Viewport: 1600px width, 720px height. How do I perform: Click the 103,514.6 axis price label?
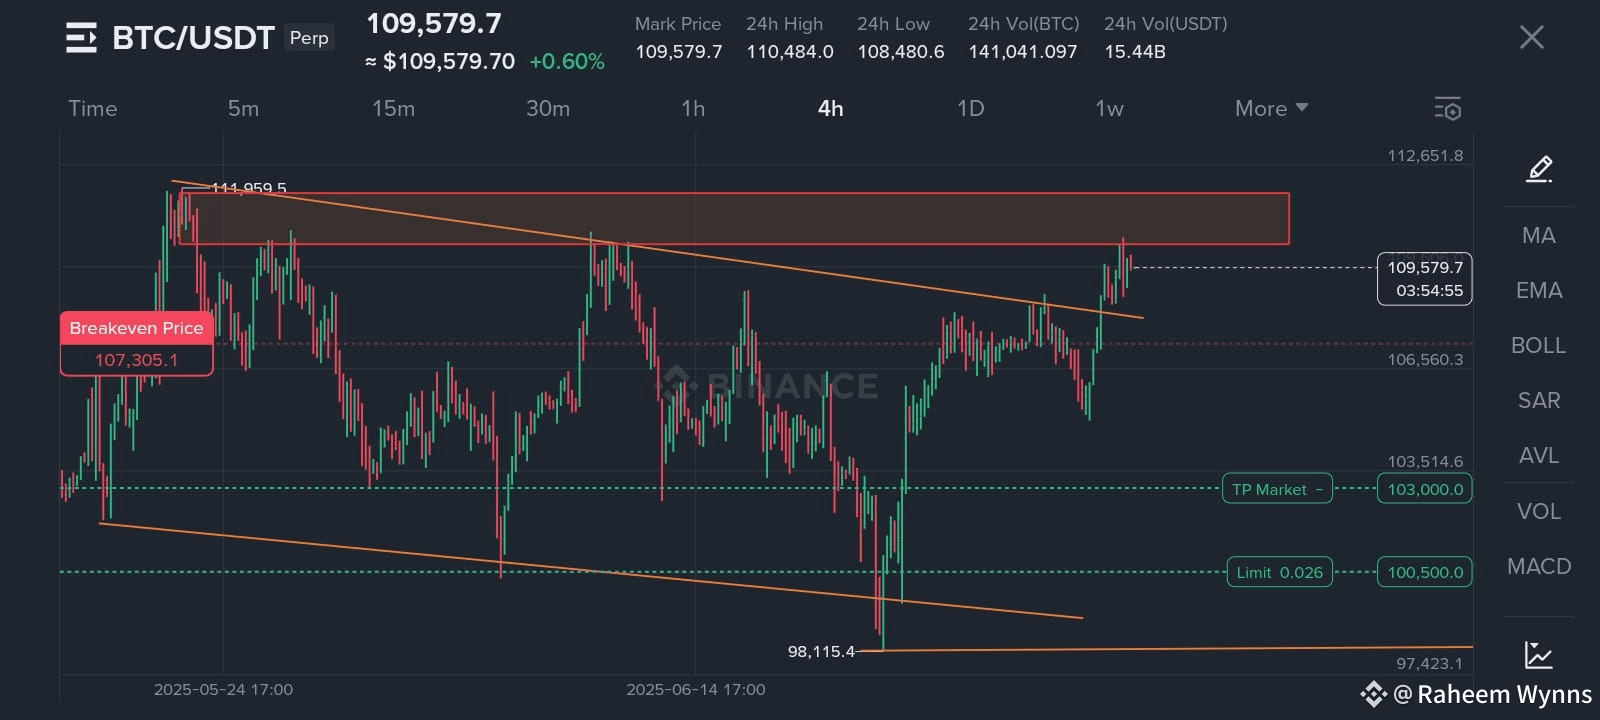pos(1425,461)
